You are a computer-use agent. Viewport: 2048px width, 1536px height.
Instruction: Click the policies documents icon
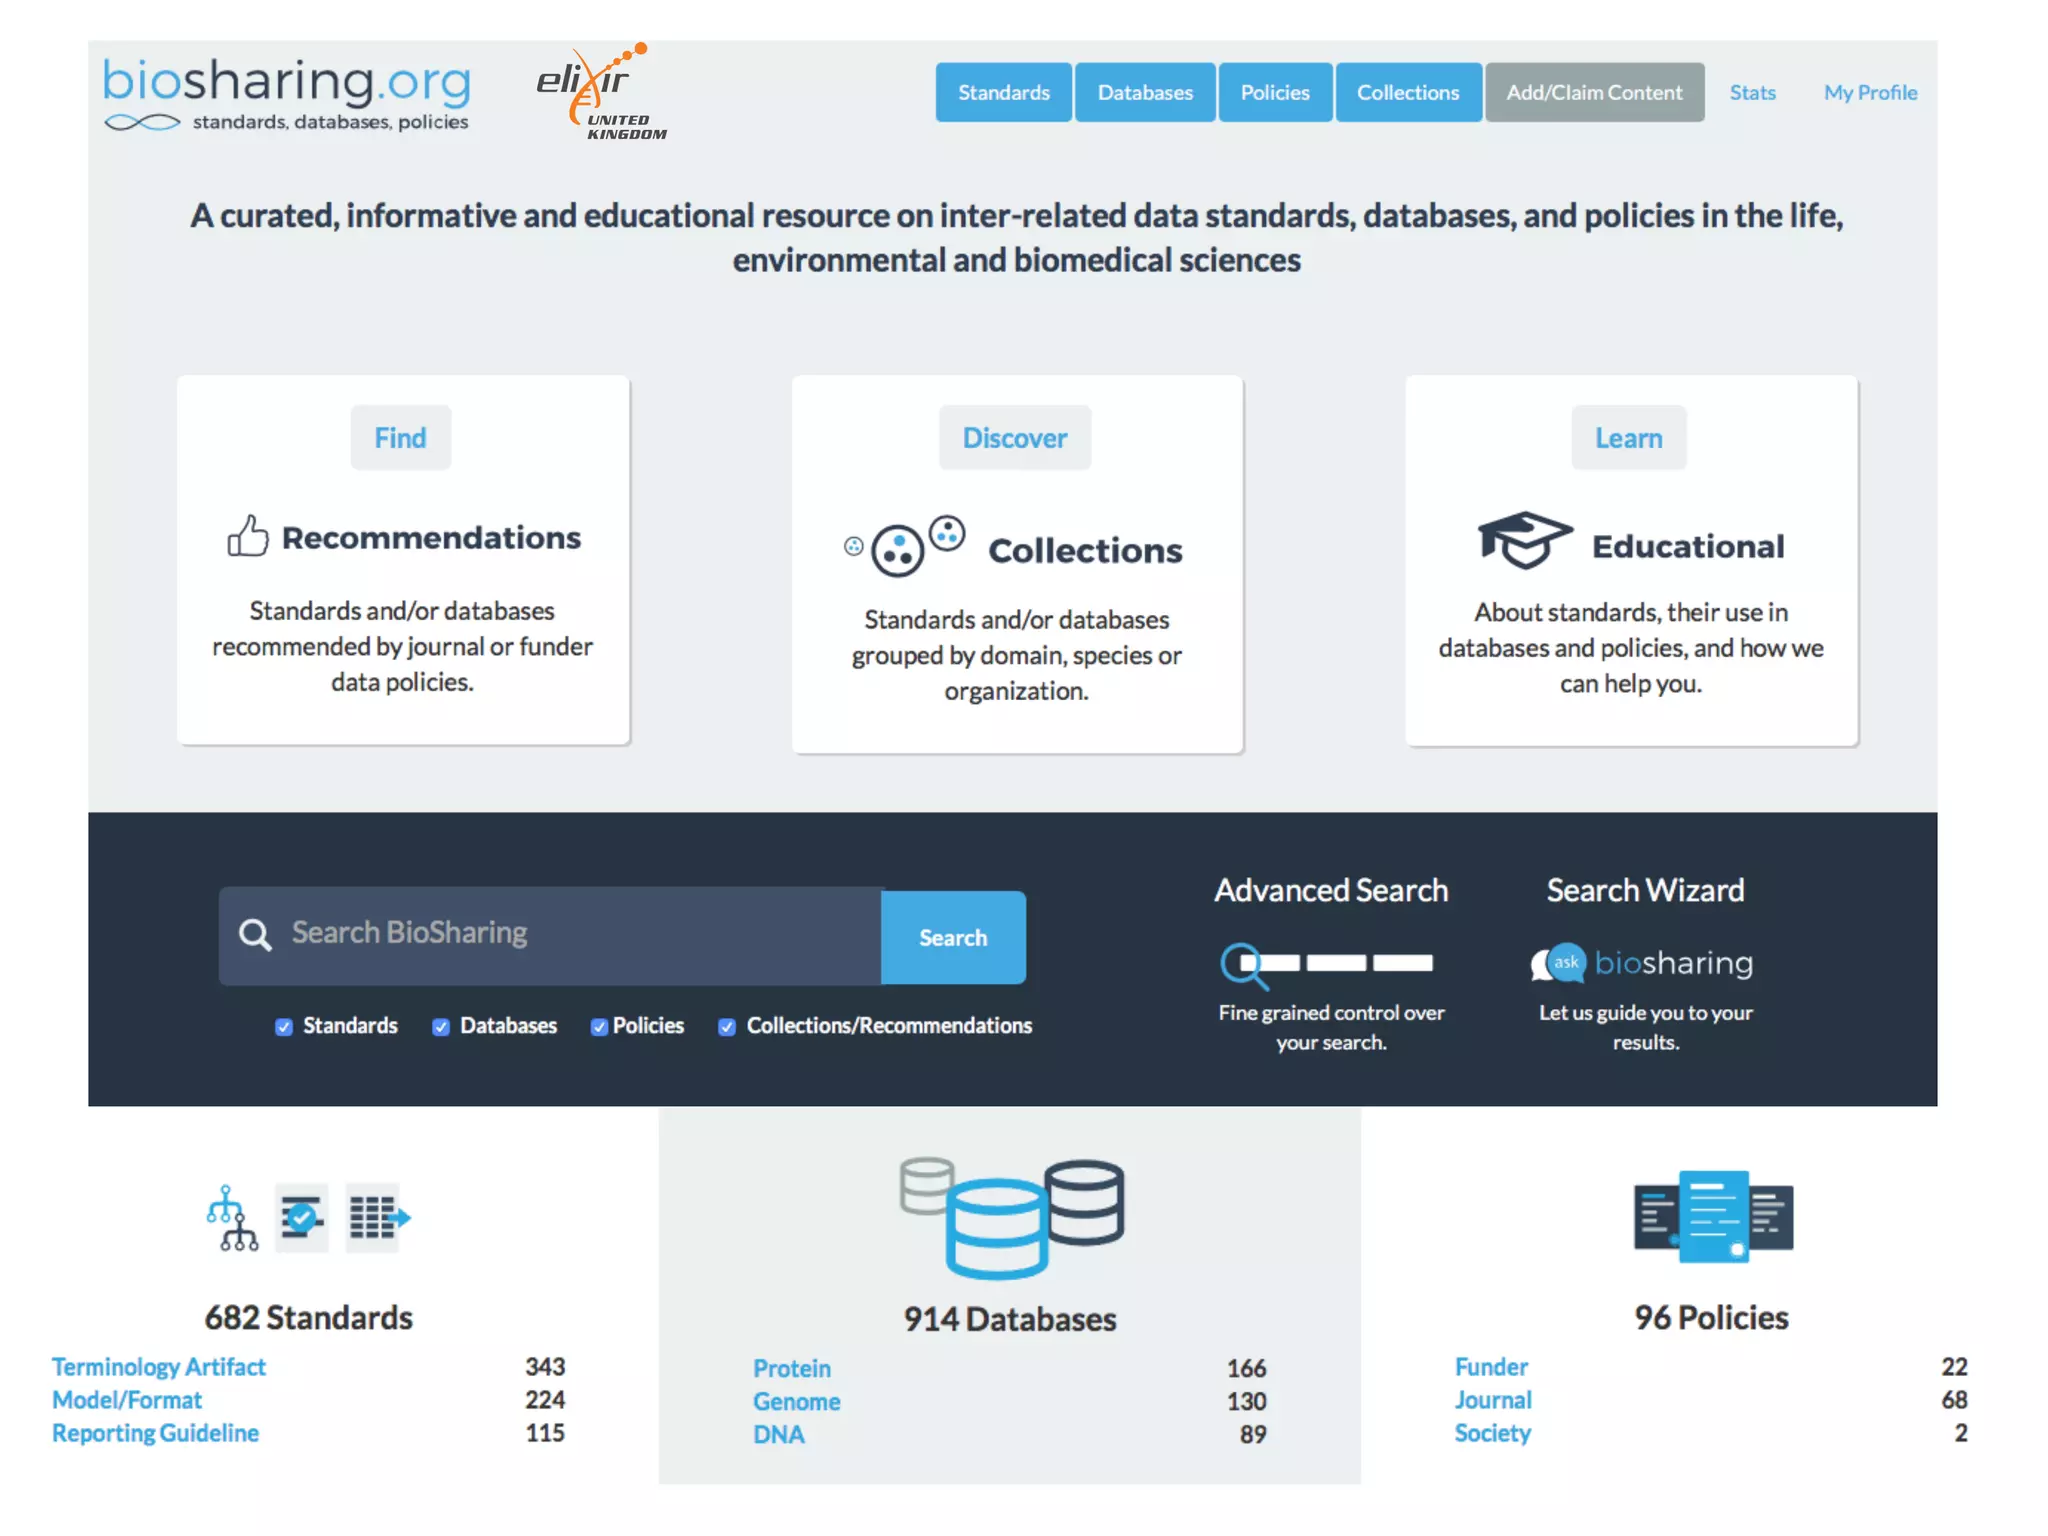click(x=1713, y=1217)
